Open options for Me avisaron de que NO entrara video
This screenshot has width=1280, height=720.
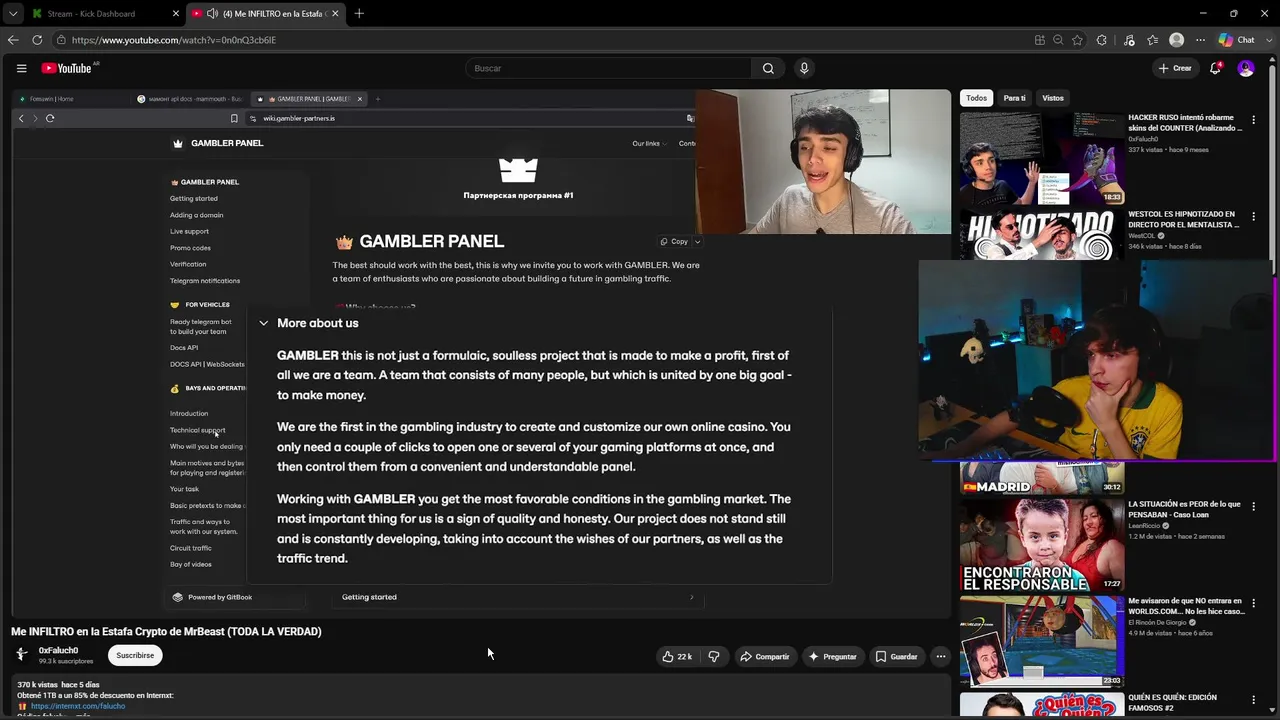(1254, 604)
